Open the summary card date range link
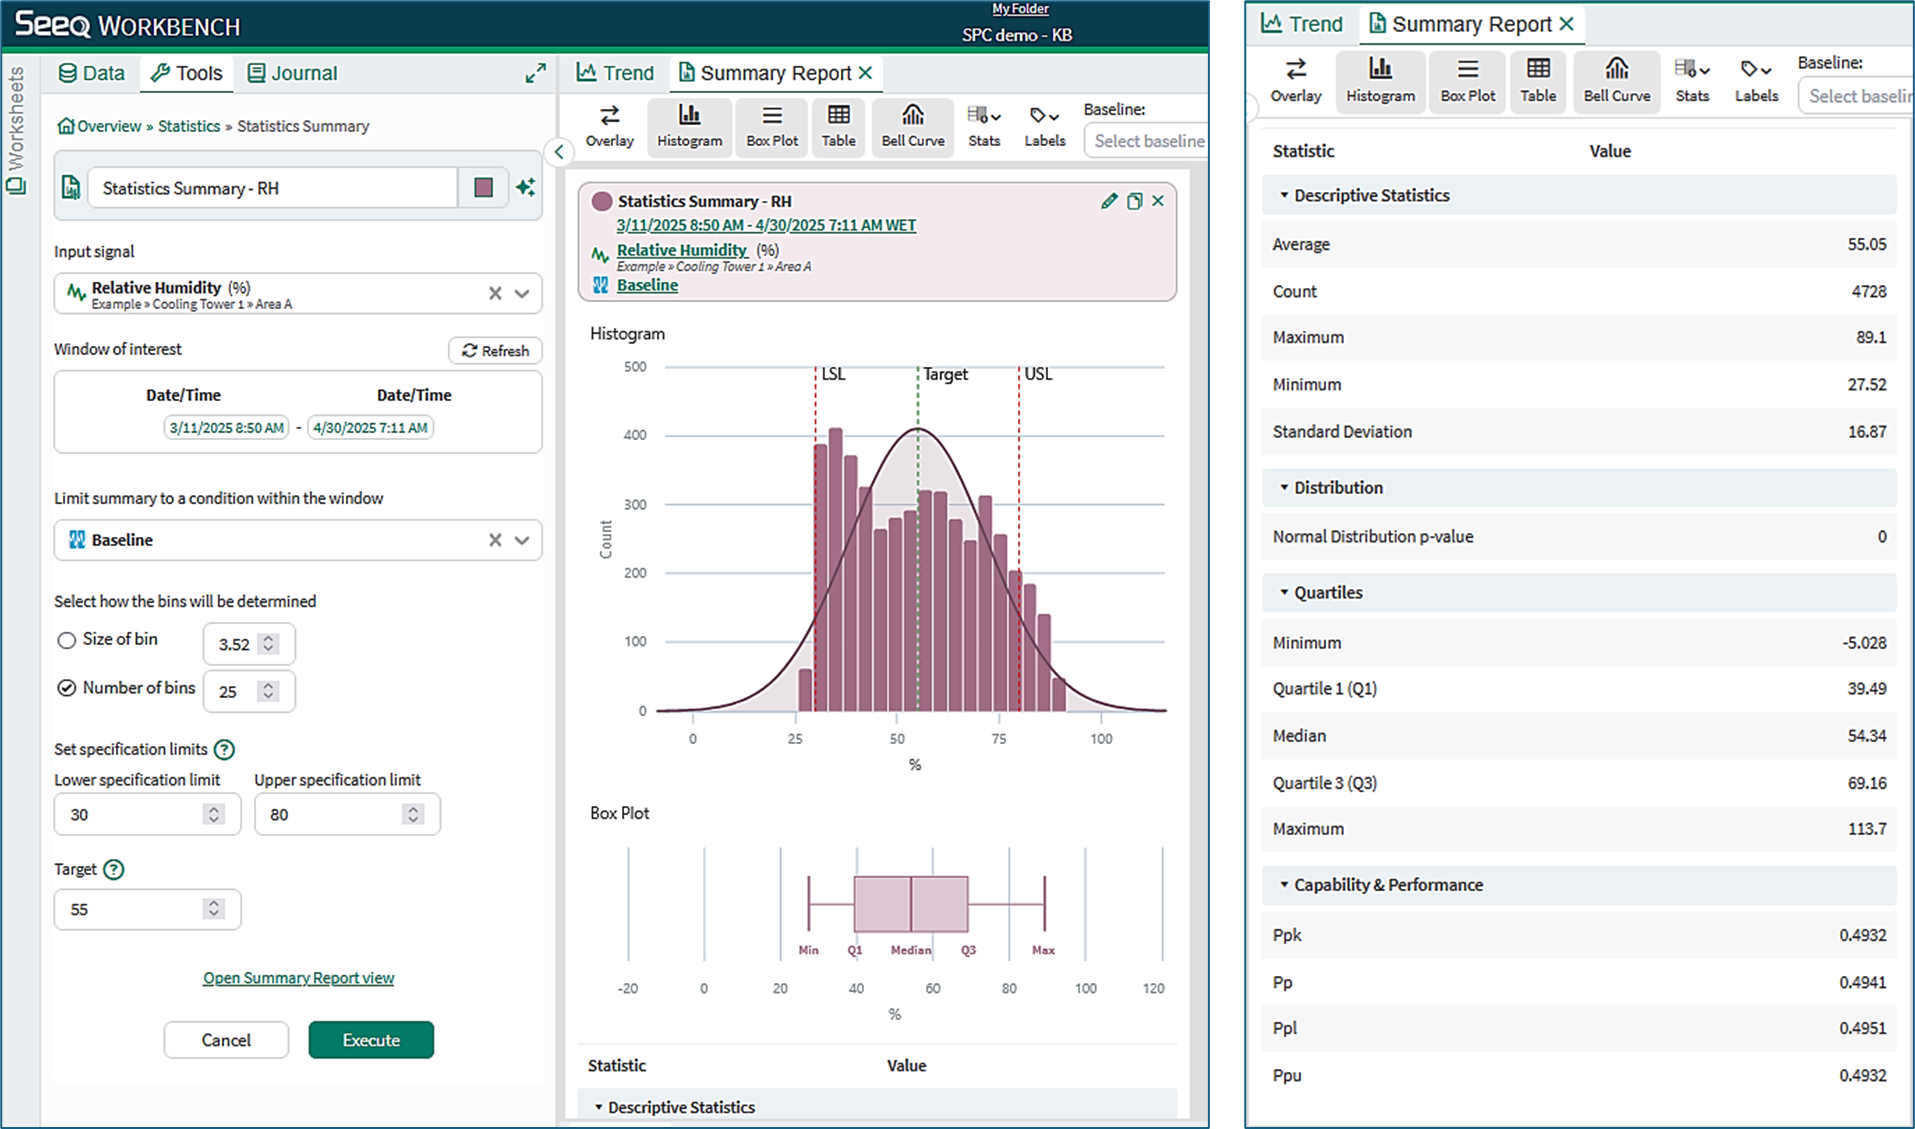Screen dimensions: 1915x1129 [766, 225]
